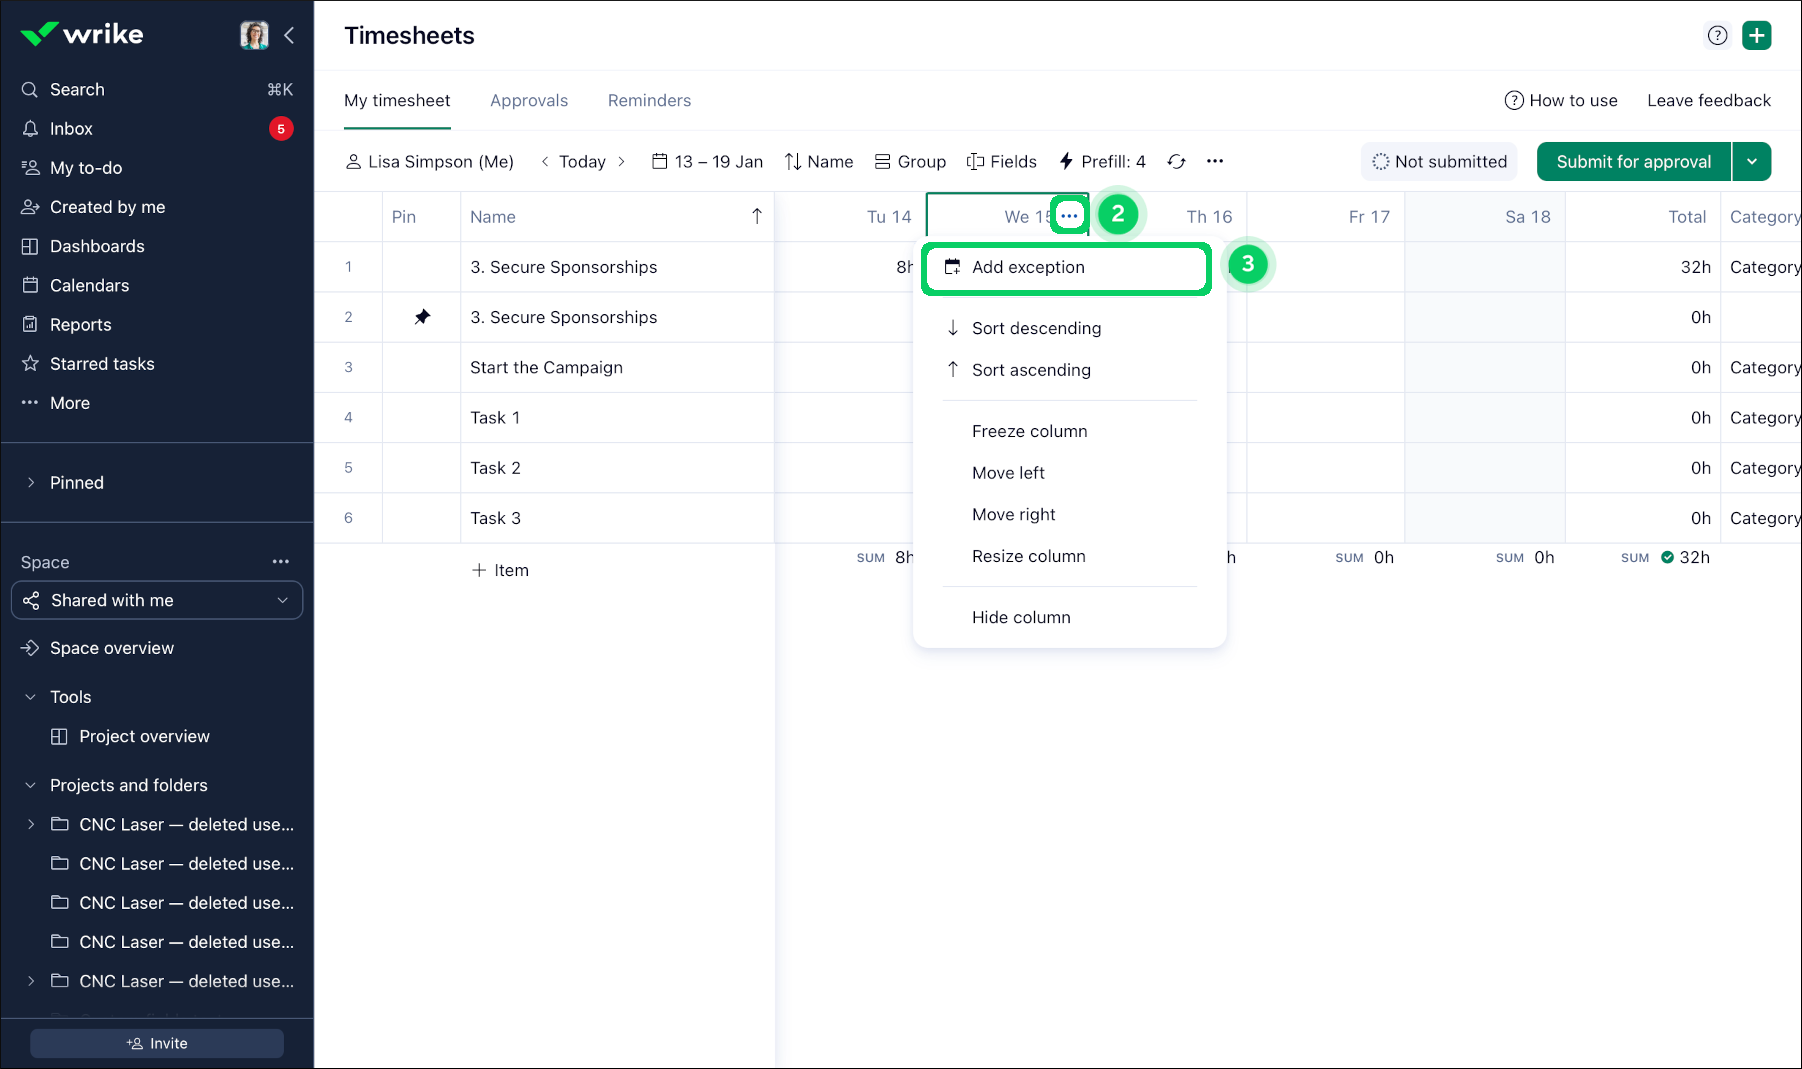
Task: Collapse Projects and folders tree
Action: click(x=31, y=785)
